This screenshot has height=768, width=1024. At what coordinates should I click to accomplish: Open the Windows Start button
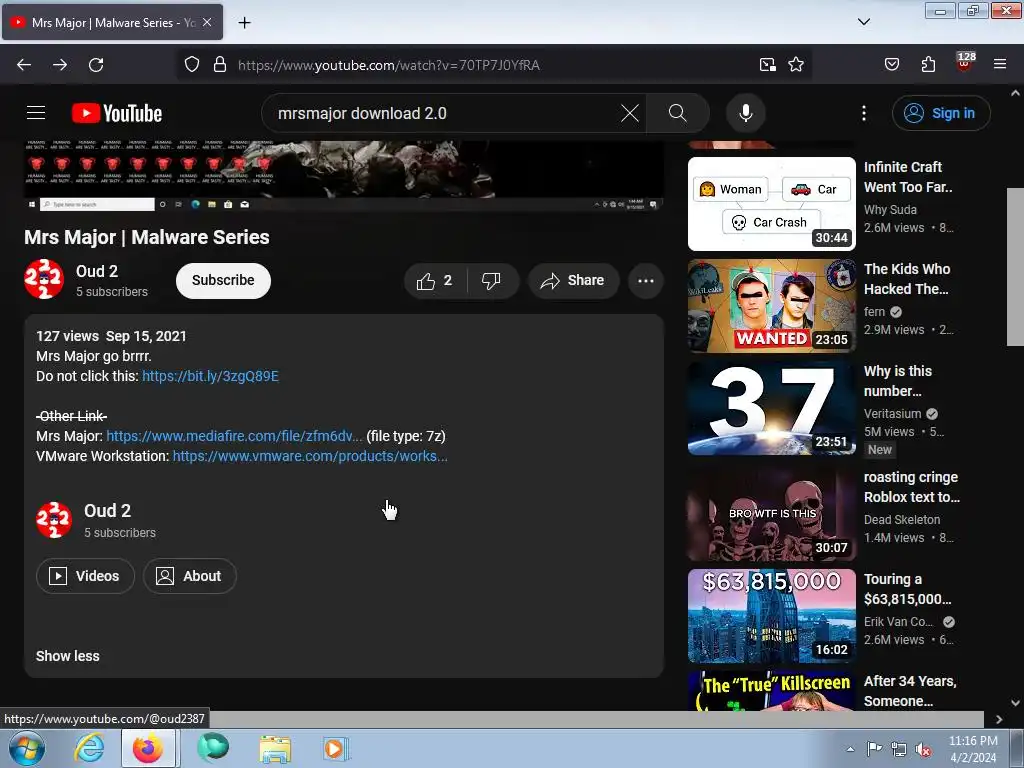pyautogui.click(x=27, y=748)
